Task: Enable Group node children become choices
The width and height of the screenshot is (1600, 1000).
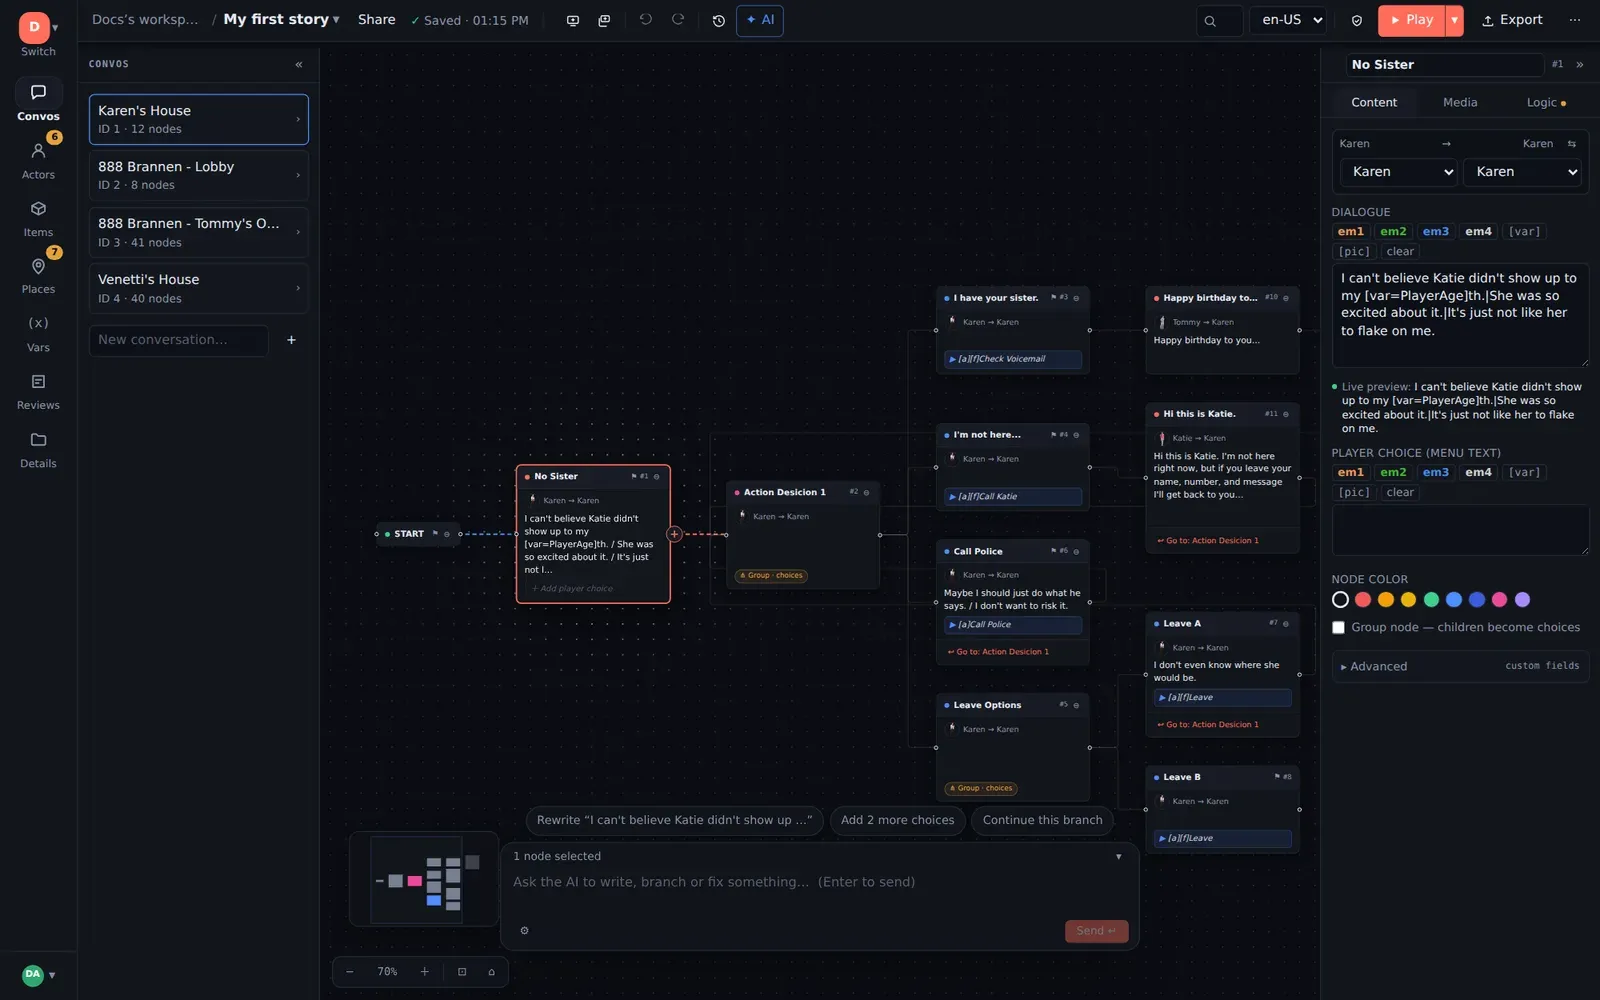Action: [x=1338, y=627]
